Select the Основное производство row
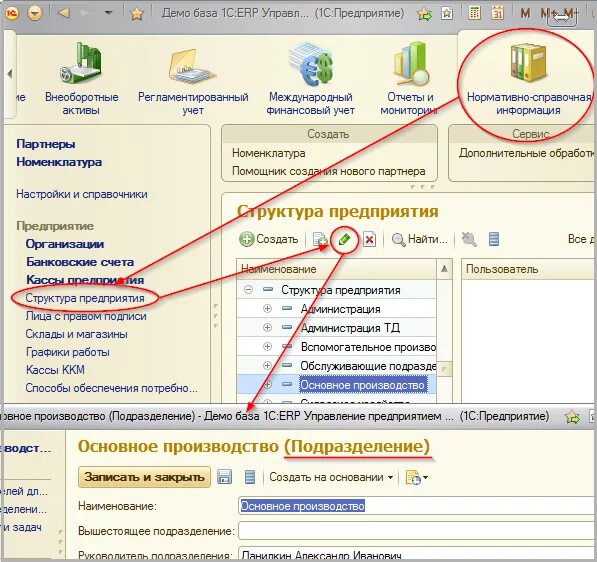 click(337, 385)
